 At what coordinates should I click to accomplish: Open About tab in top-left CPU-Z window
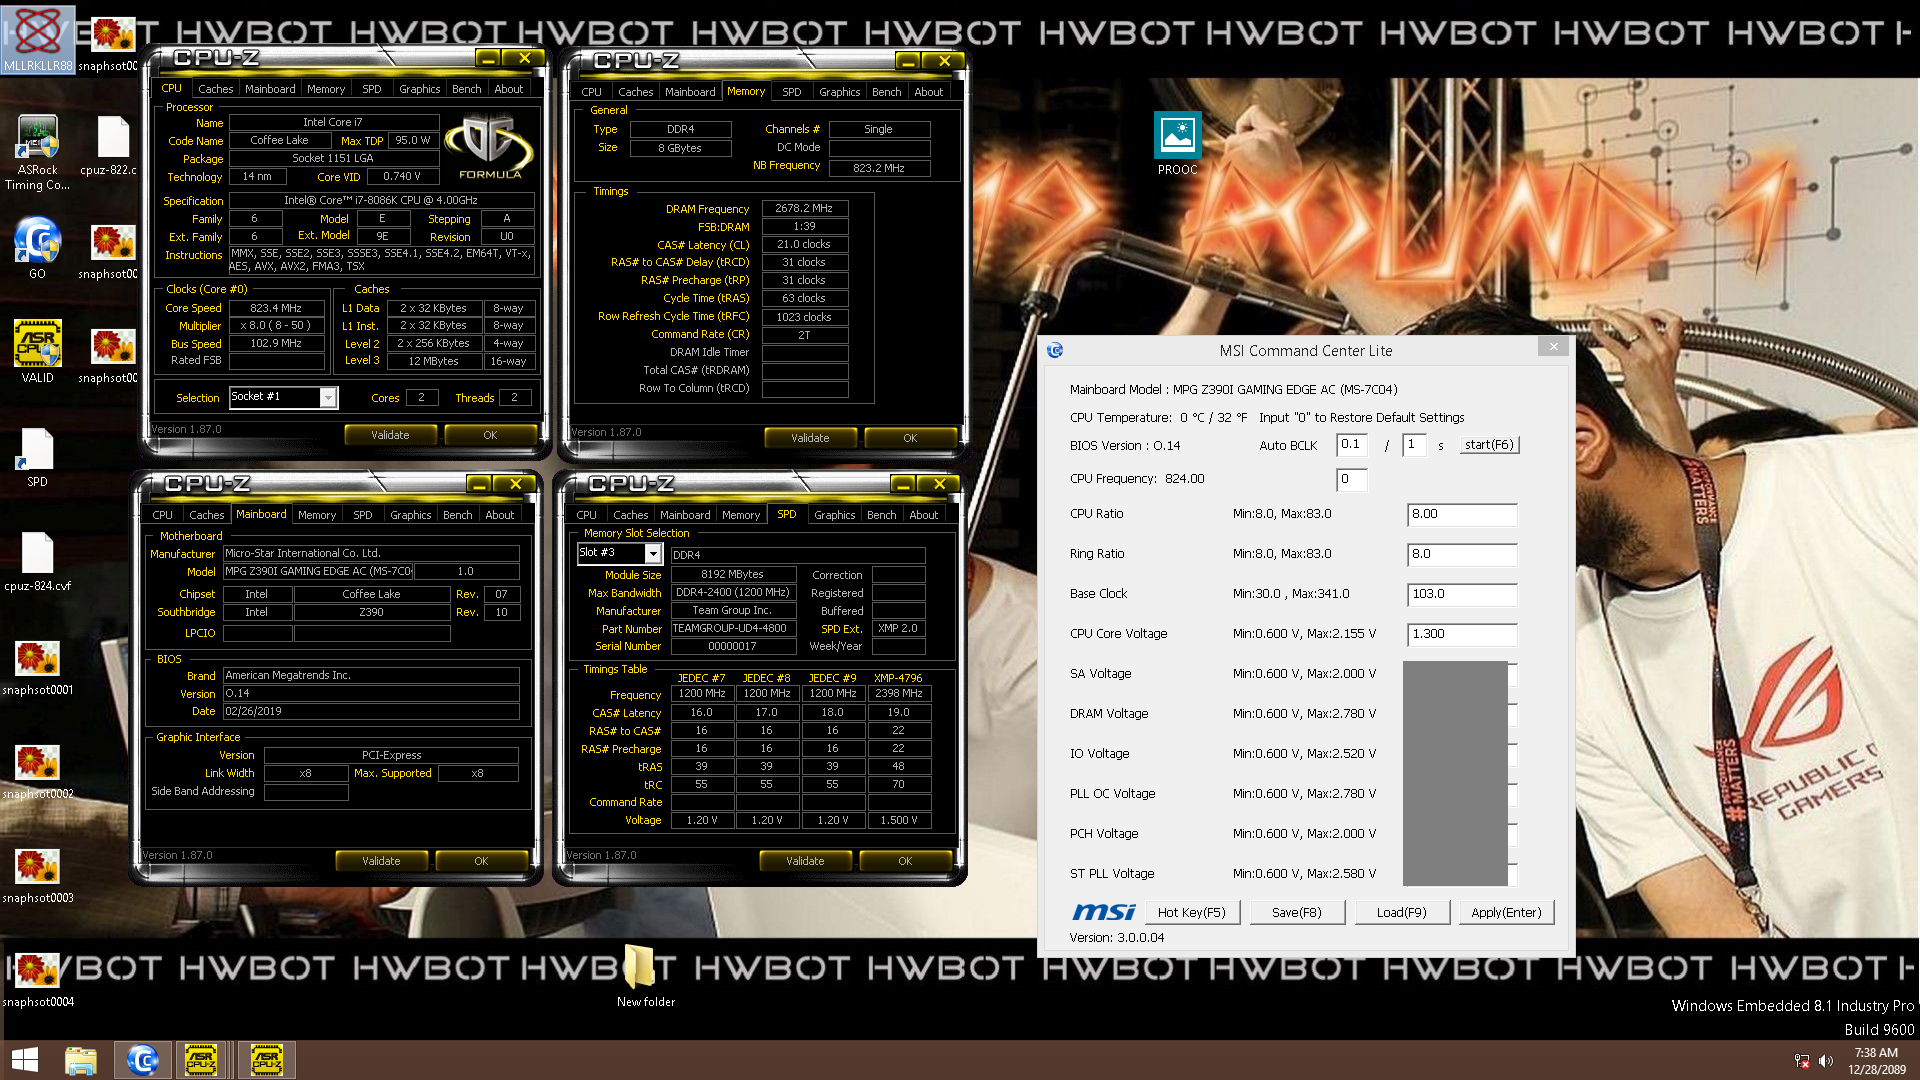point(509,89)
